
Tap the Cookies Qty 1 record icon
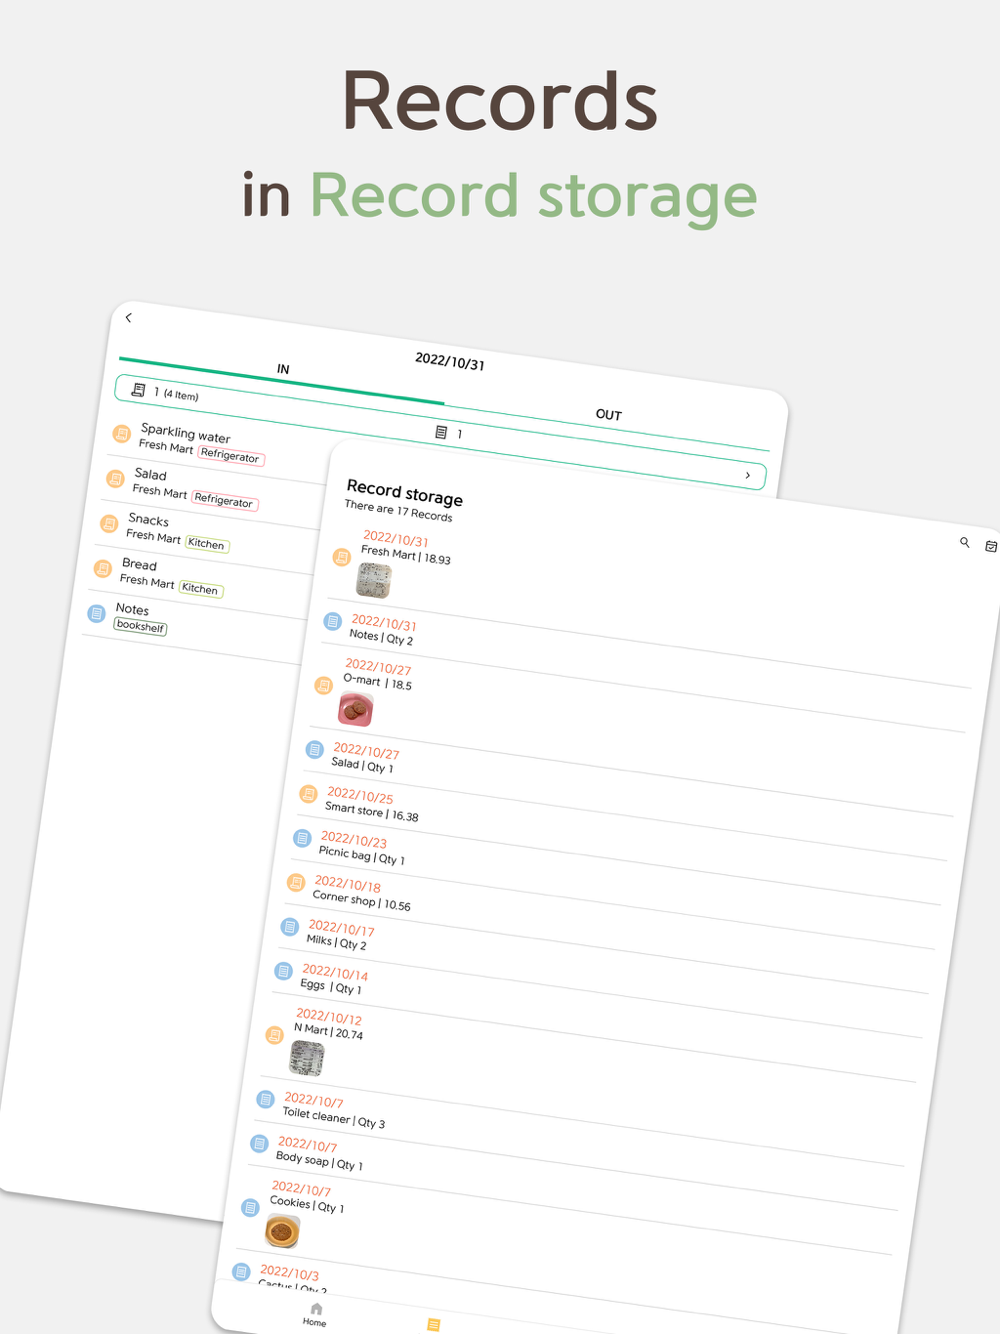pos(250,1208)
